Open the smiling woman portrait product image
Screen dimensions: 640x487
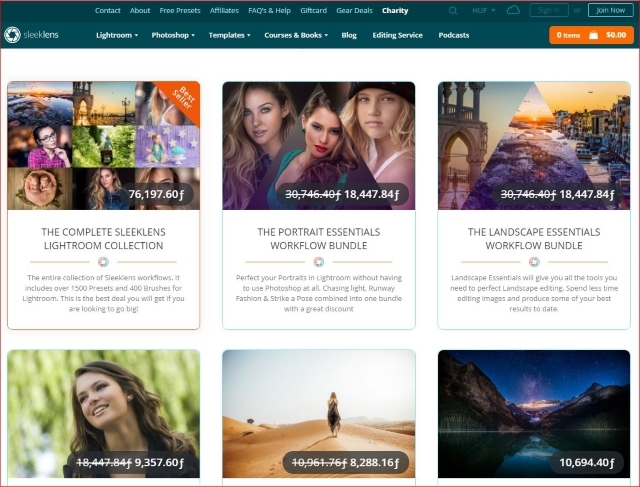tap(104, 414)
